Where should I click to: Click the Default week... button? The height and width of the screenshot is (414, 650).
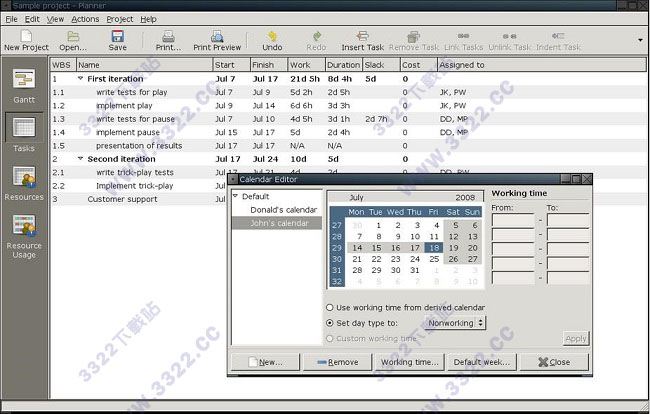(x=481, y=362)
